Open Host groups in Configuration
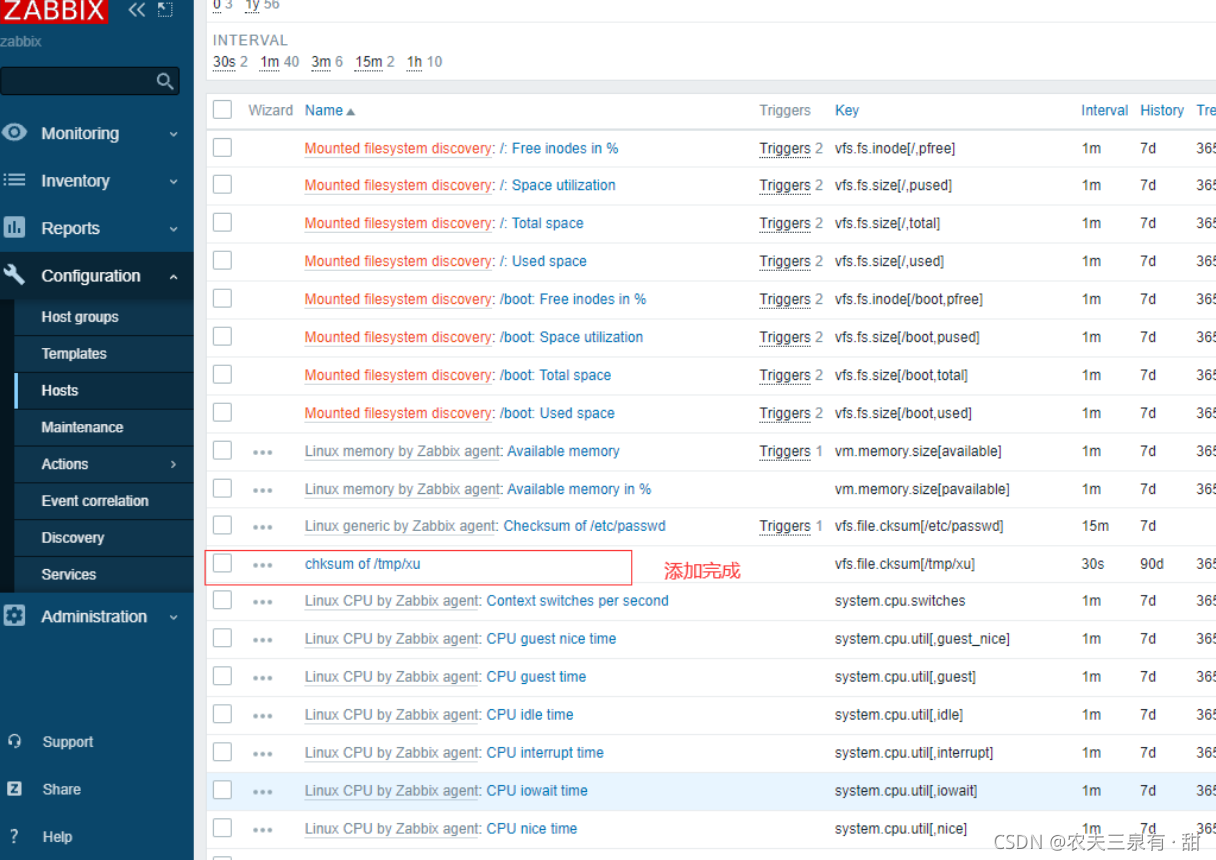This screenshot has height=860, width=1216. click(x=80, y=316)
